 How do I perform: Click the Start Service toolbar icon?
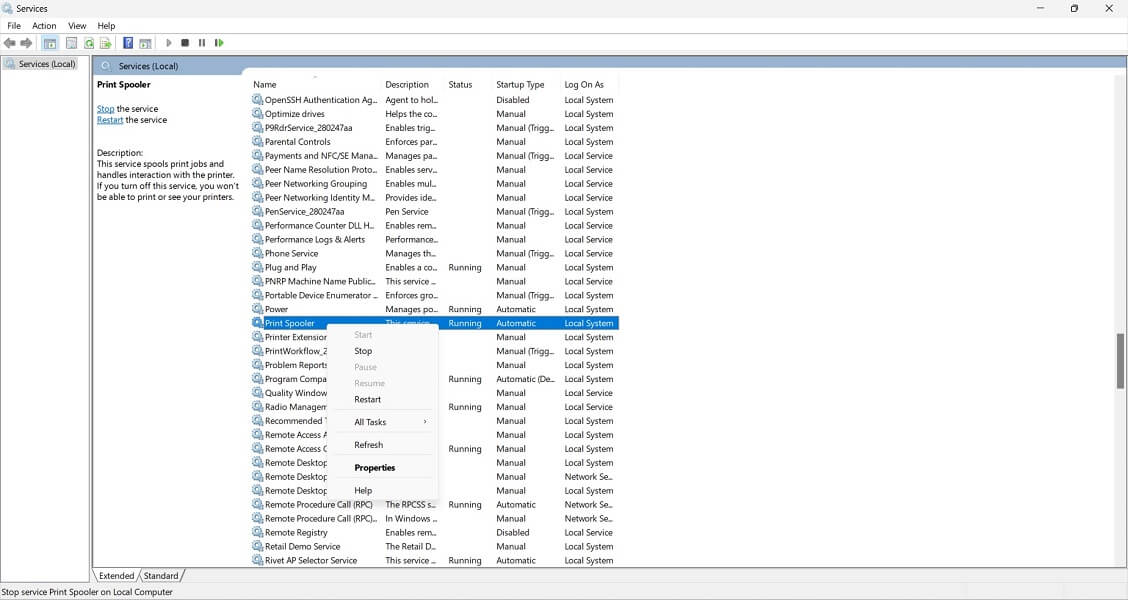coord(169,42)
